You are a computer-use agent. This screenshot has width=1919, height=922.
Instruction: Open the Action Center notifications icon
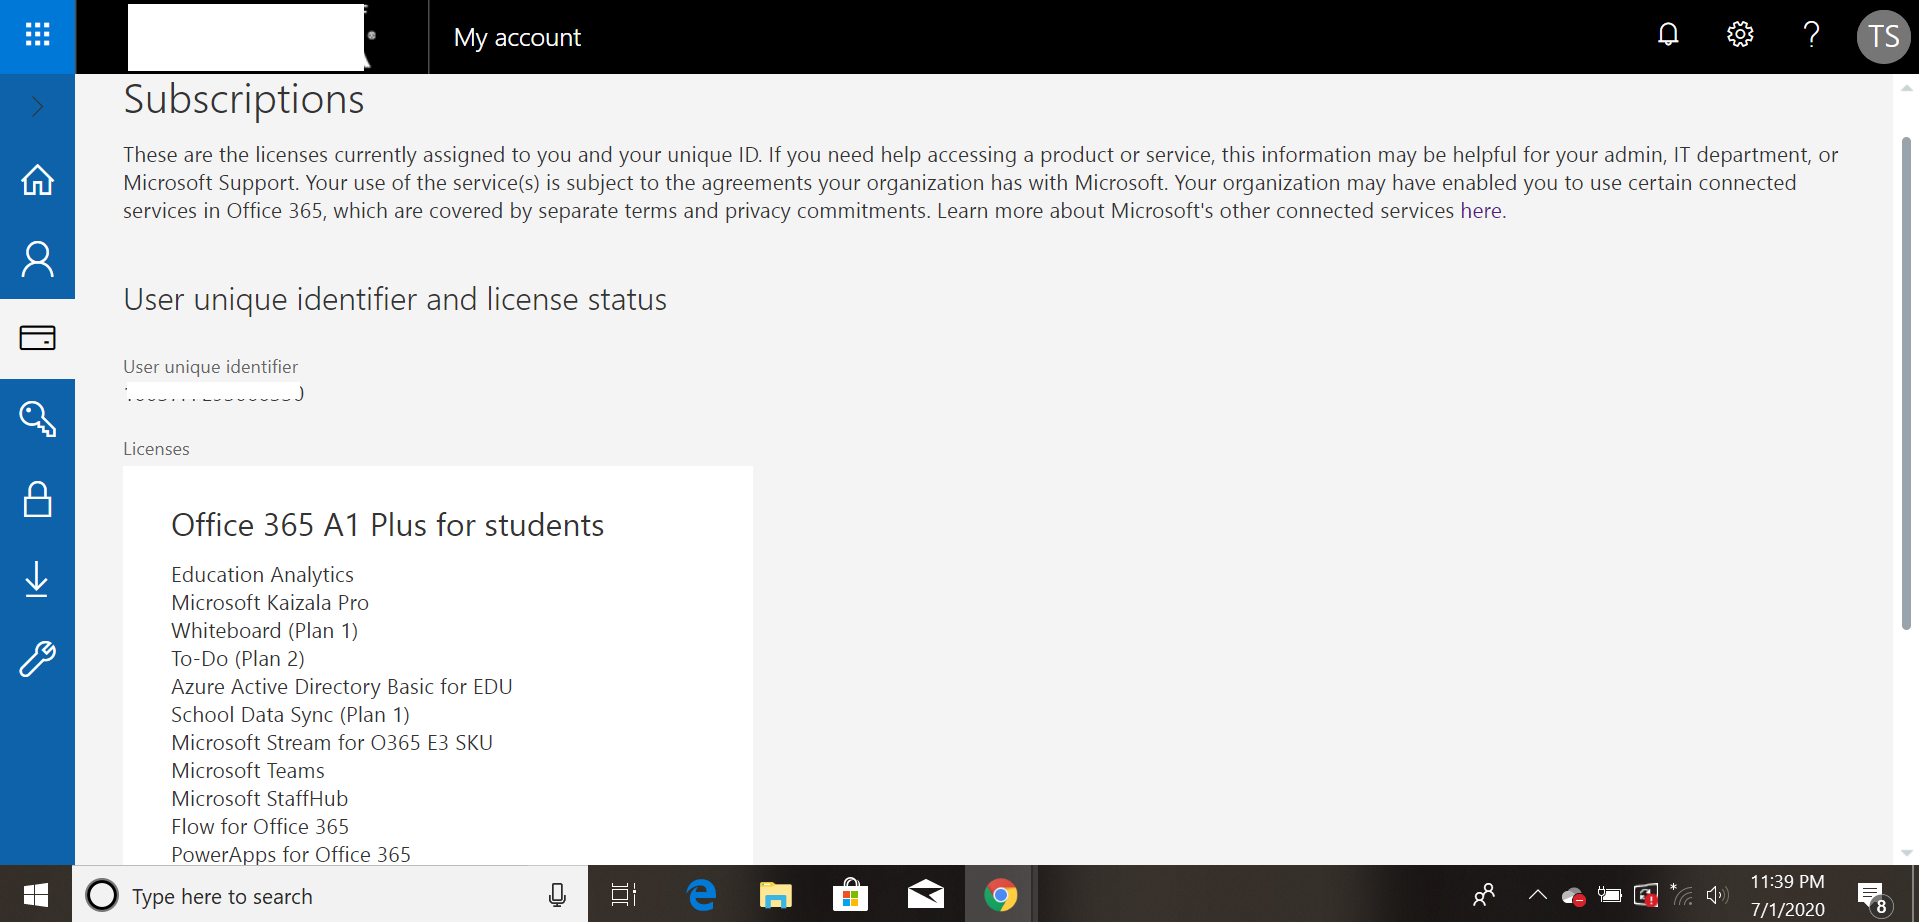(1873, 897)
